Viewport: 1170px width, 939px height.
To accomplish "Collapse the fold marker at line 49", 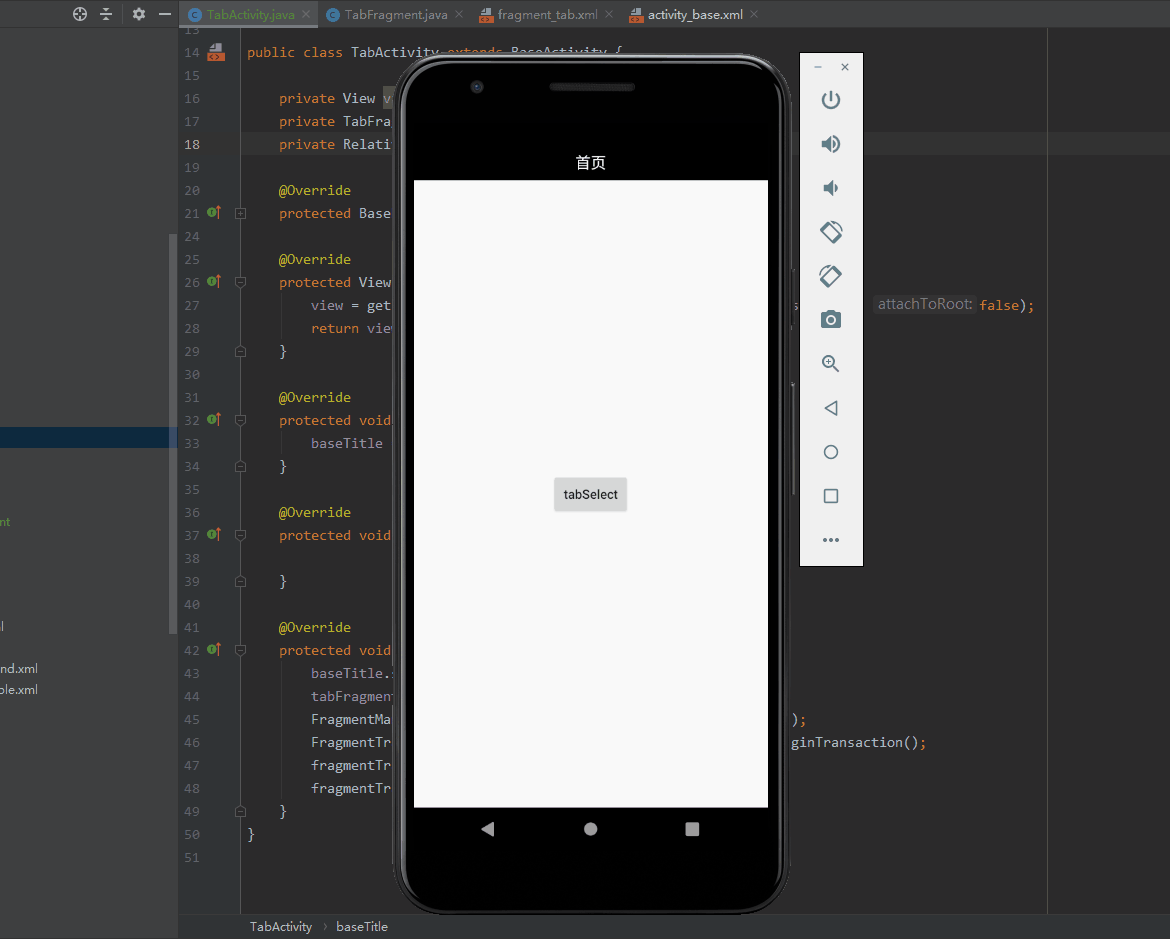I will [x=240, y=811].
